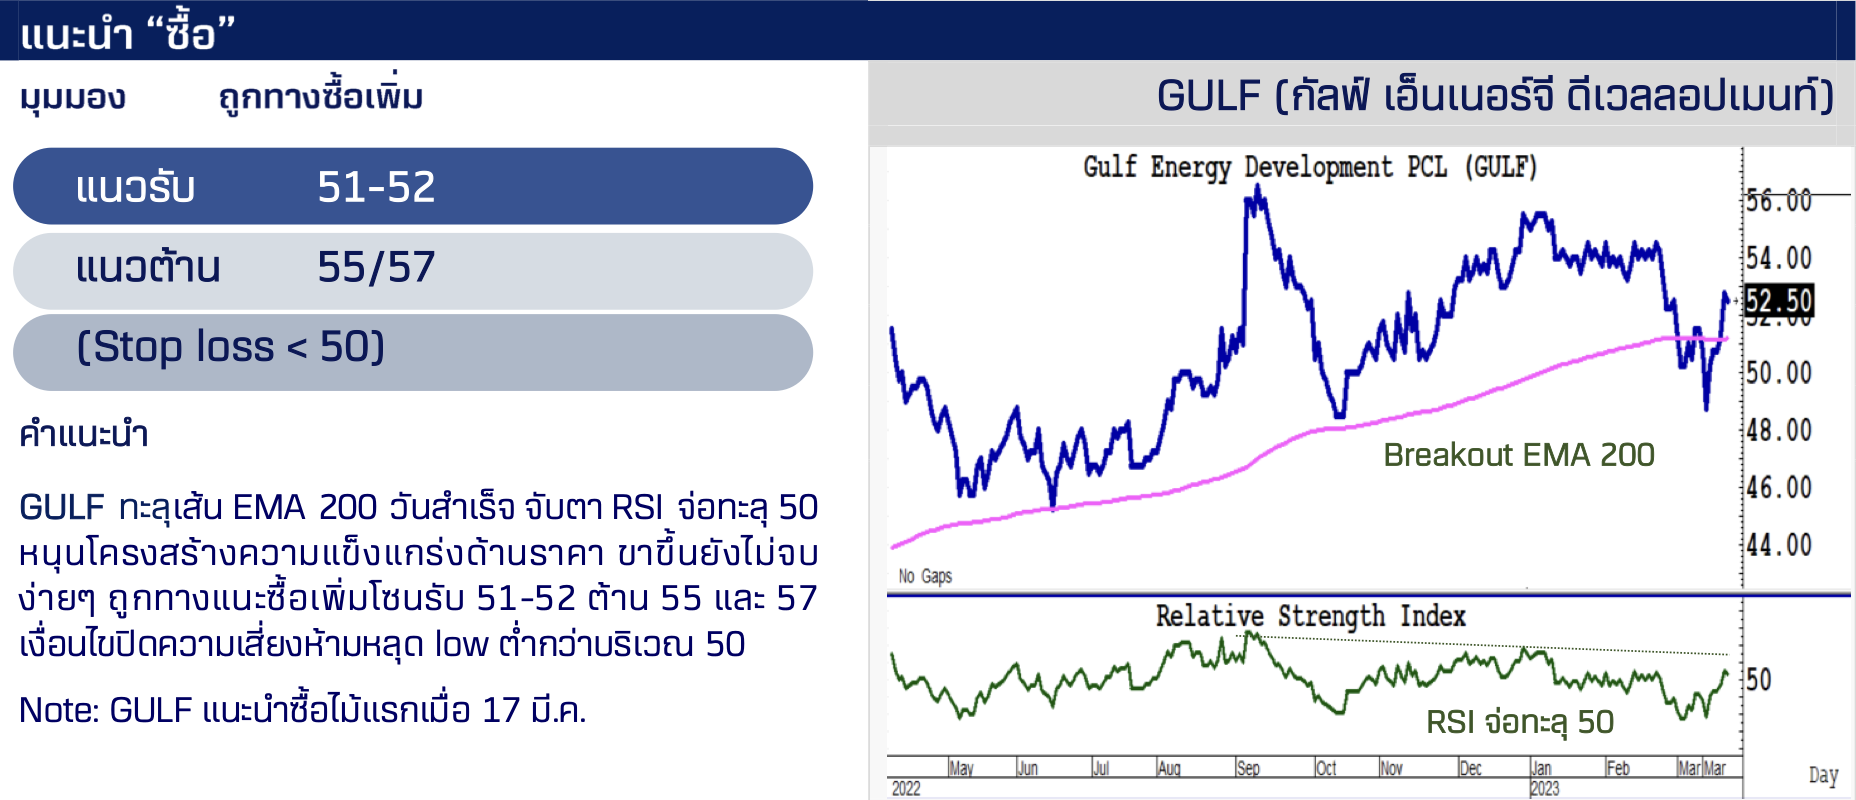Click the Jun date axis marker

[x=1028, y=768]
